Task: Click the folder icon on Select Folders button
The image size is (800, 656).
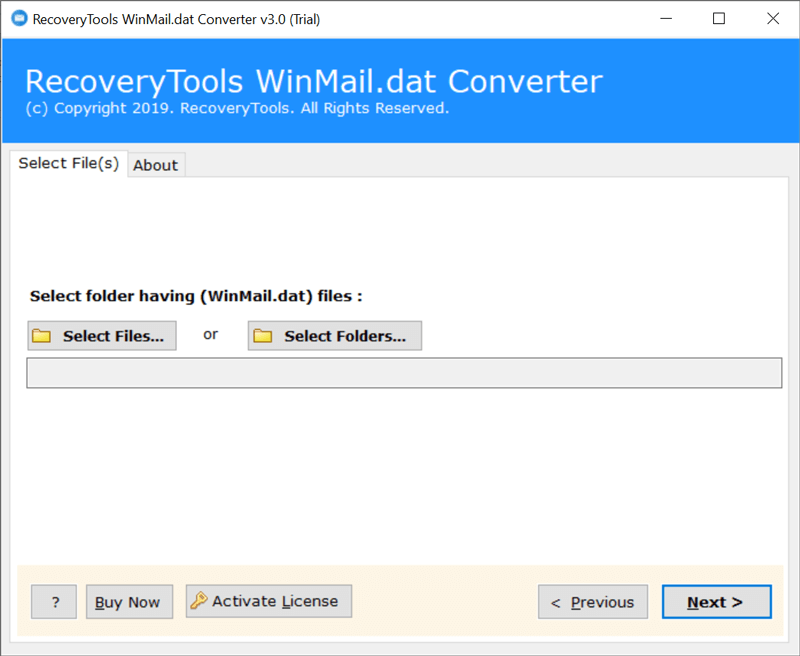Action: tap(263, 336)
